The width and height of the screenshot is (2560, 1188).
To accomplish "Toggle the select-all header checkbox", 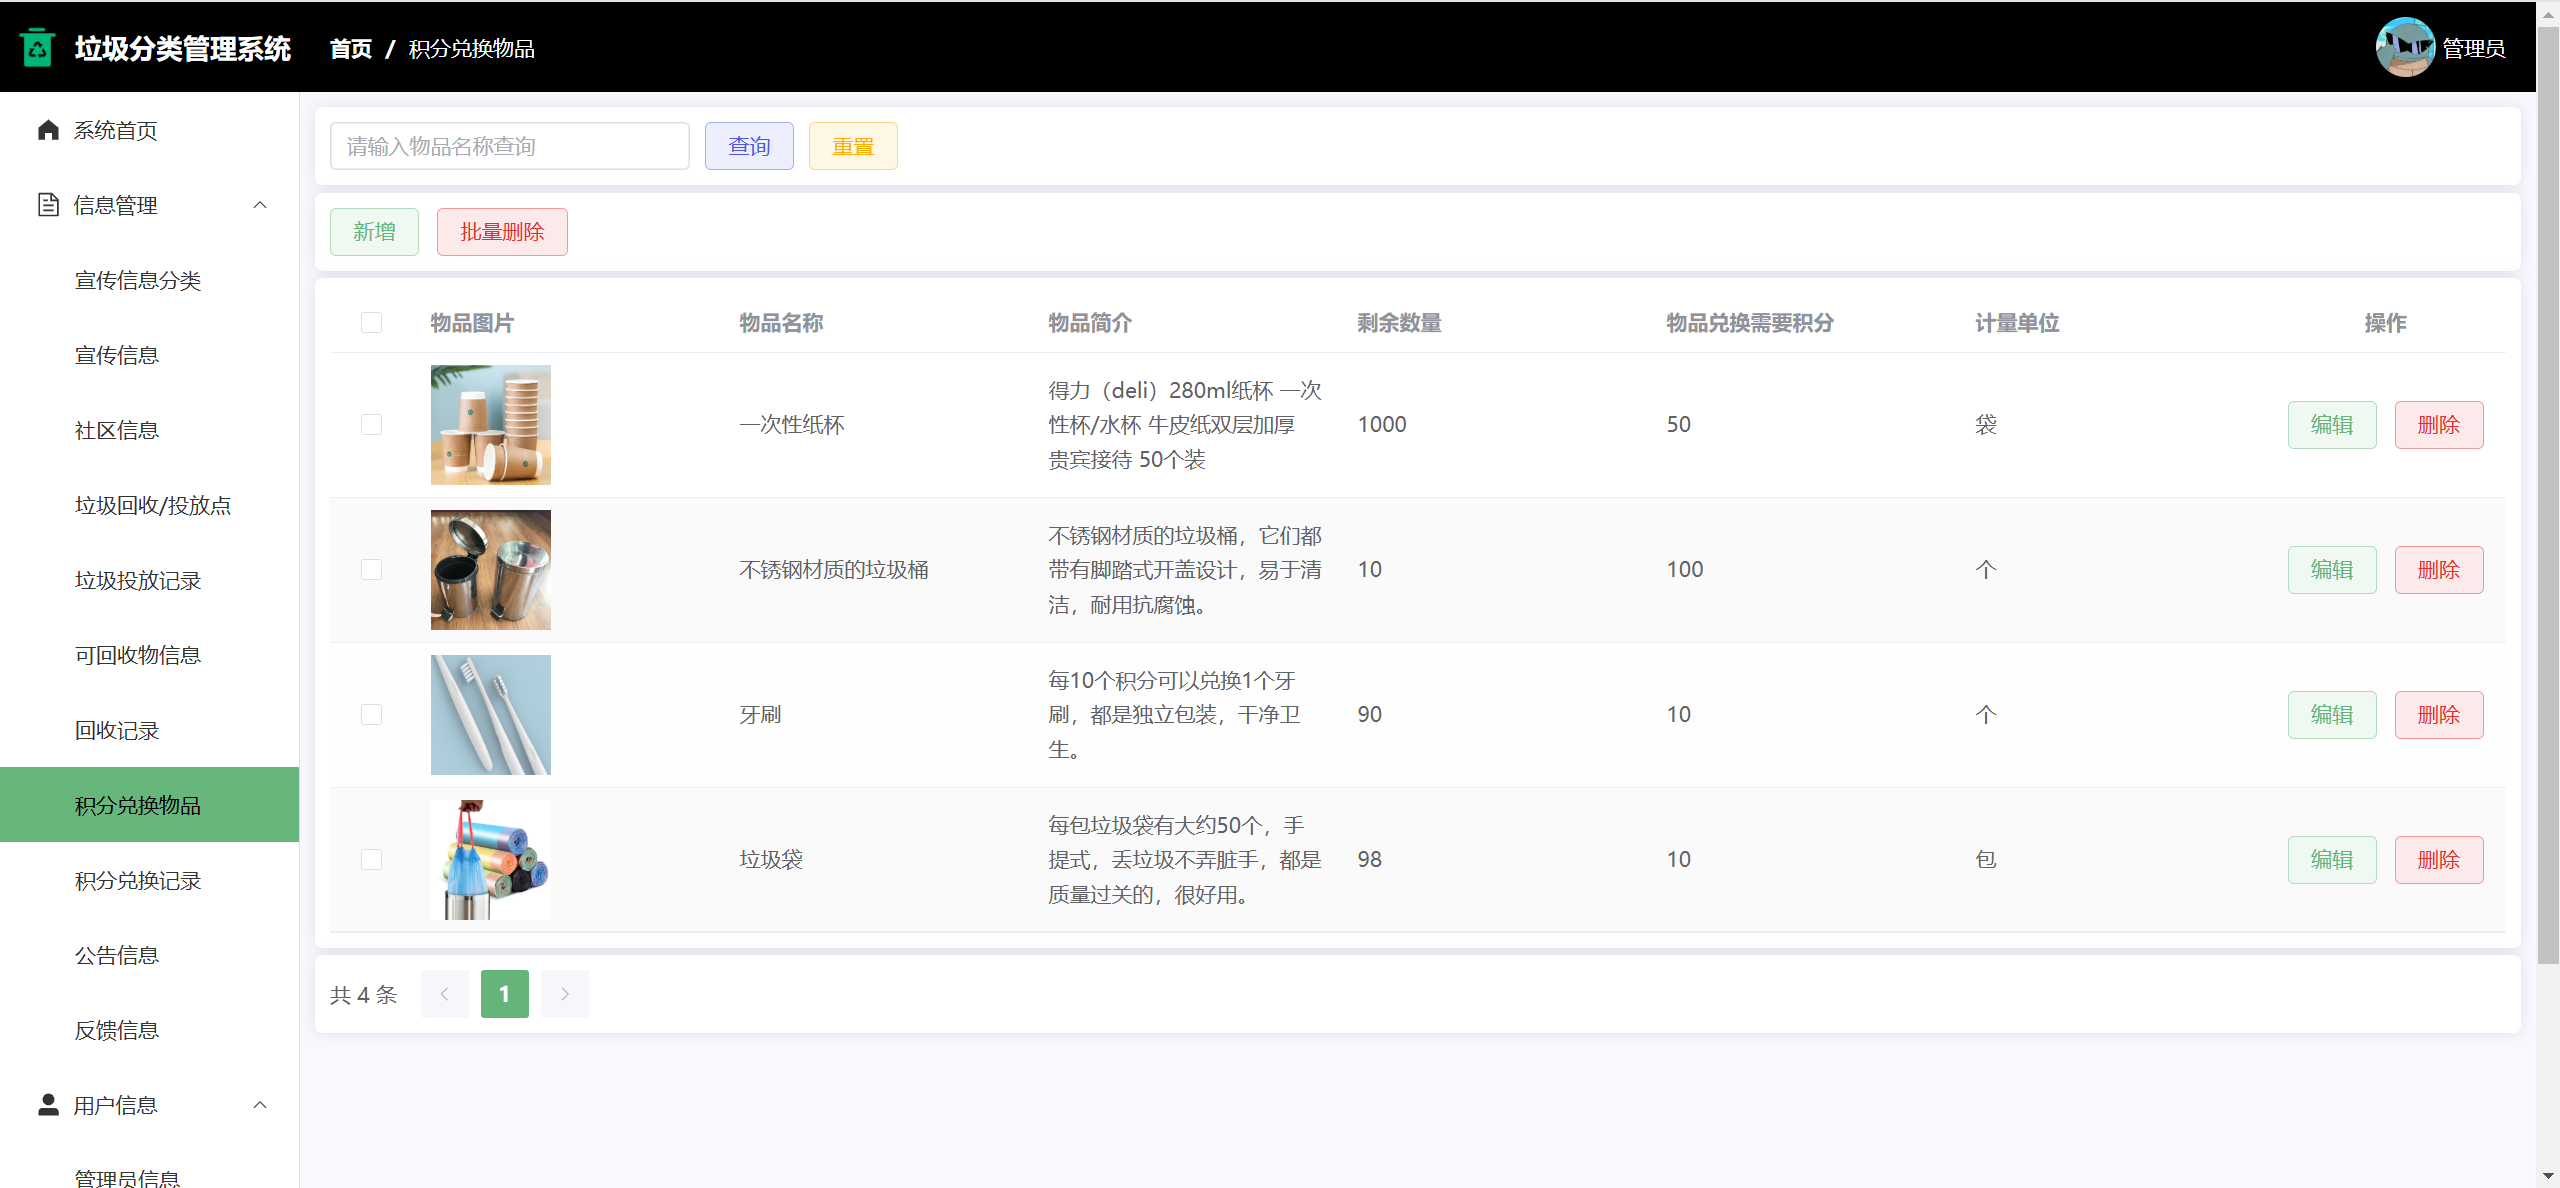I will tap(371, 323).
